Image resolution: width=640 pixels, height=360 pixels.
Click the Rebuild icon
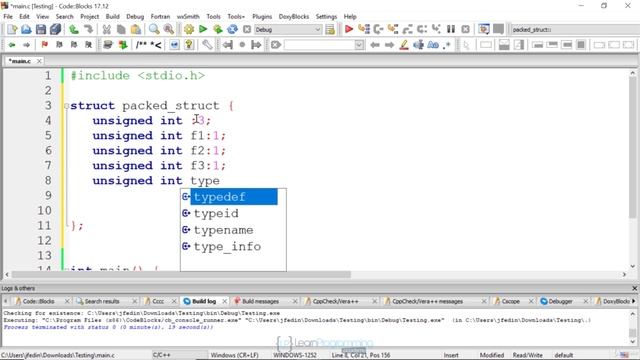[x=232, y=29]
